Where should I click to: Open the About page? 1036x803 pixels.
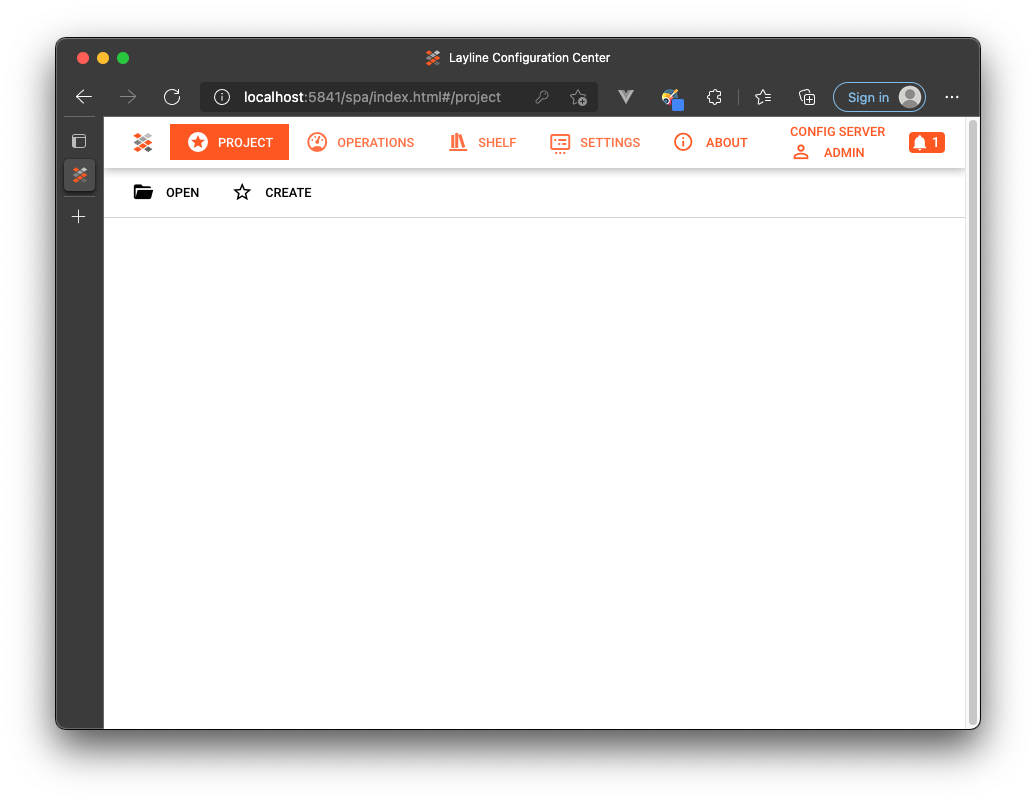(711, 143)
